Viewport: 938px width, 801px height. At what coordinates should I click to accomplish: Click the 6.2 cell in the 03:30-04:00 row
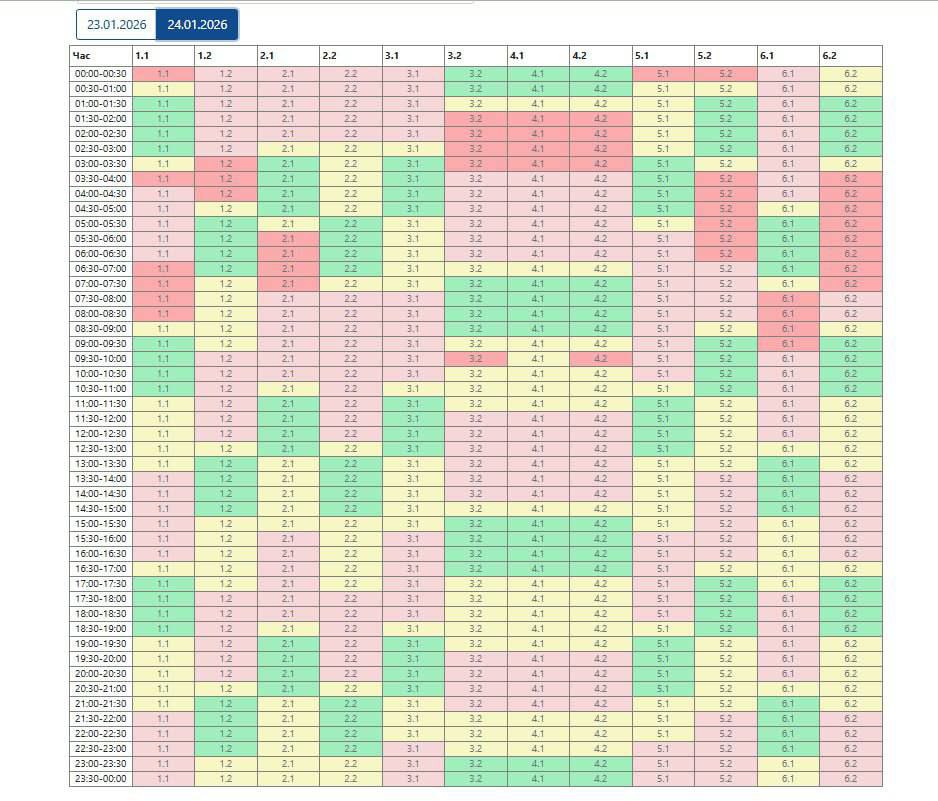coord(850,179)
